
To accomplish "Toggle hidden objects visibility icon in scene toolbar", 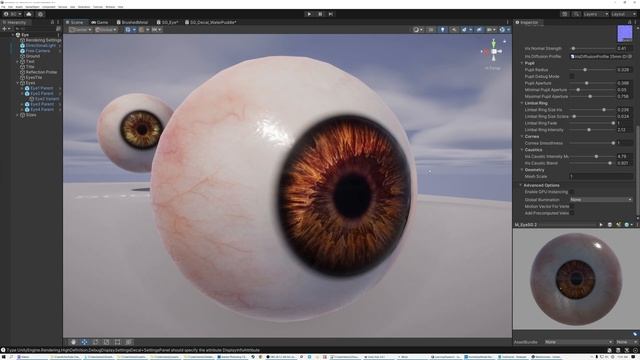I will [x=479, y=30].
